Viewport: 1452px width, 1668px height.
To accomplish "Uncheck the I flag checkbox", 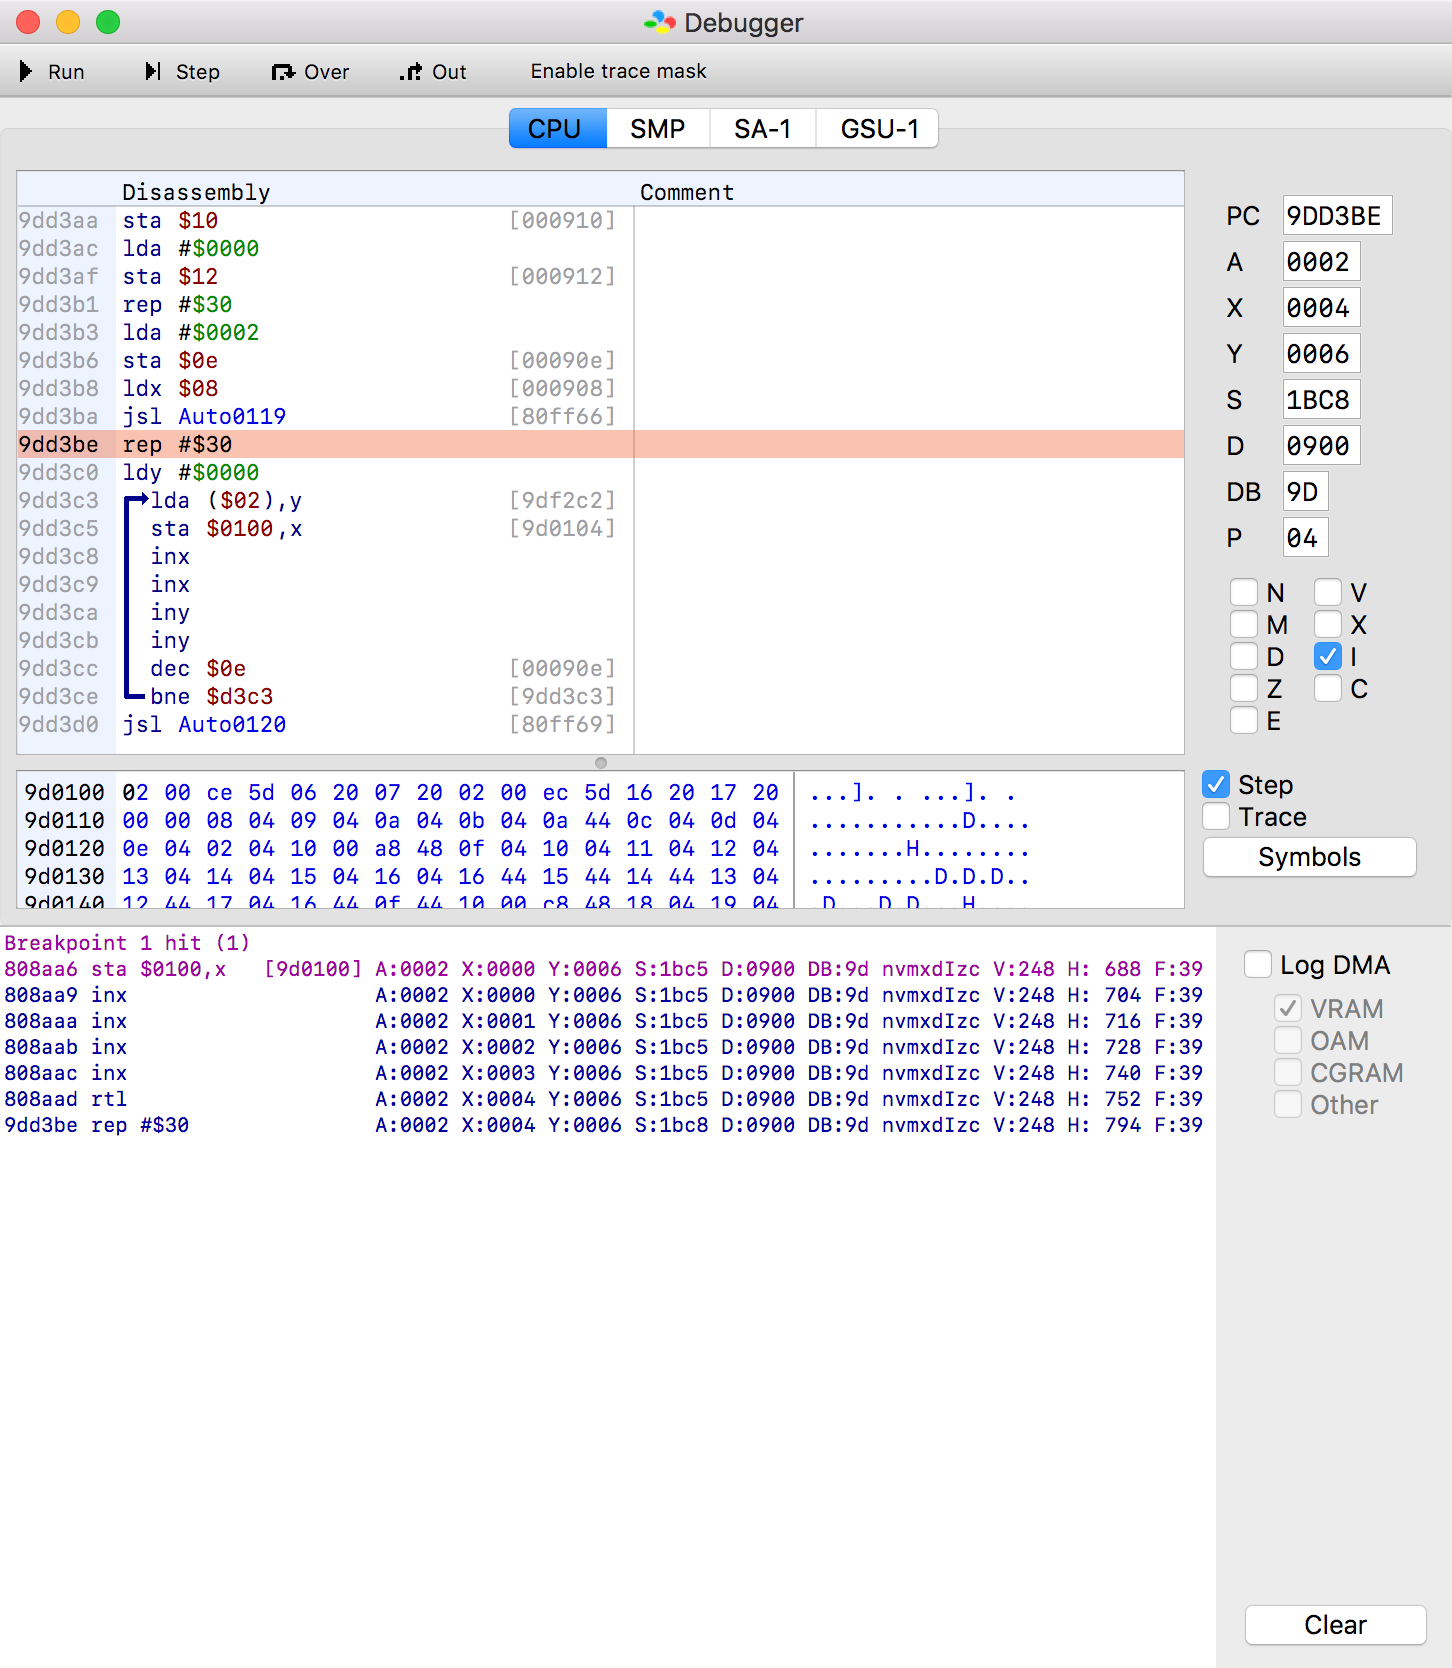I will coord(1328,656).
